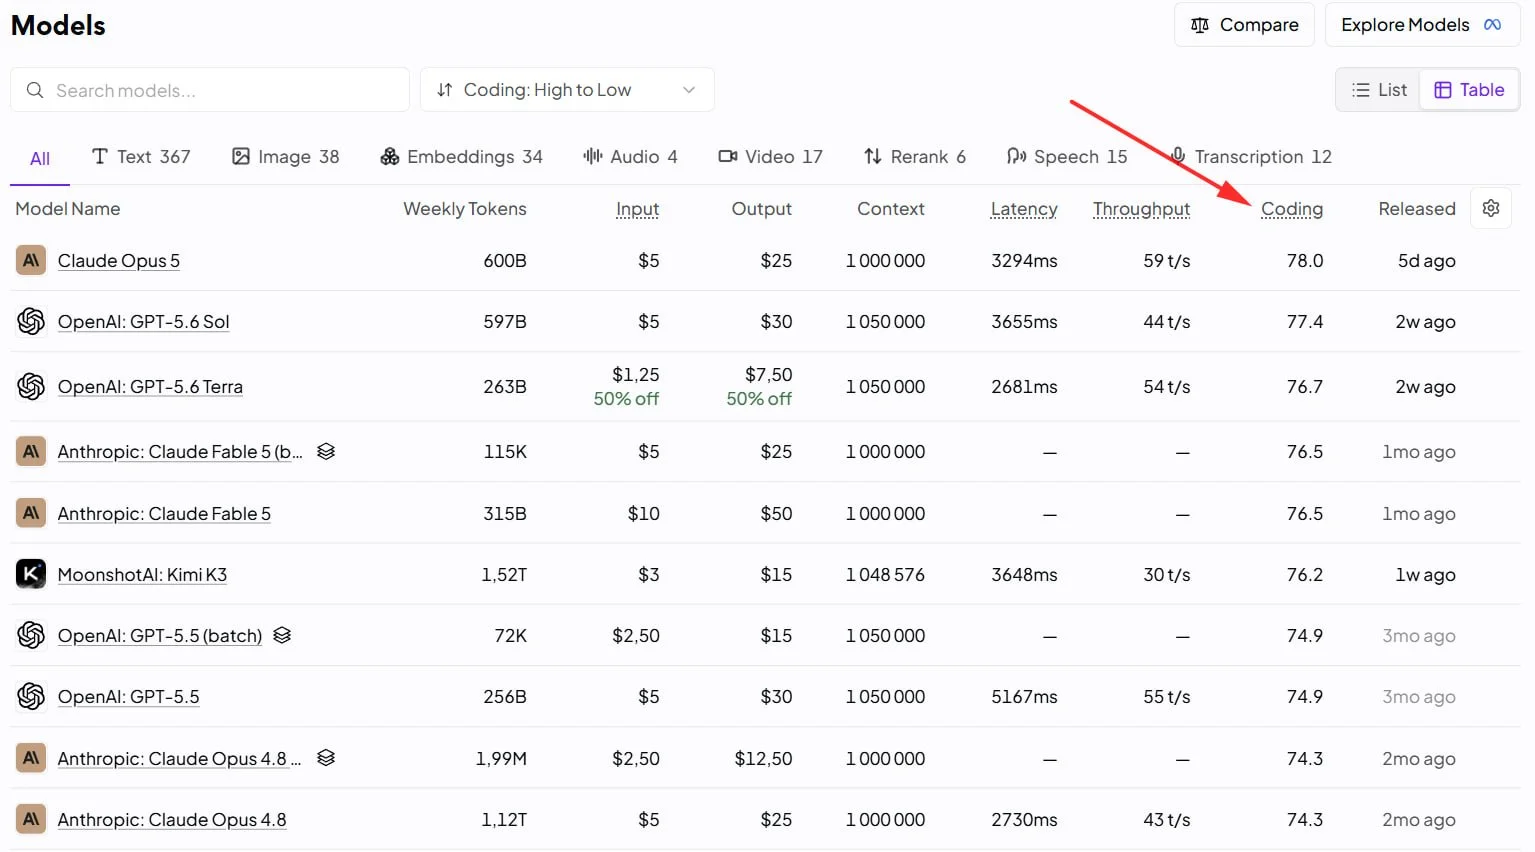Open the Anthropic: Claude Fable 5 (b... link
The height and width of the screenshot is (852, 1535).
(x=180, y=452)
